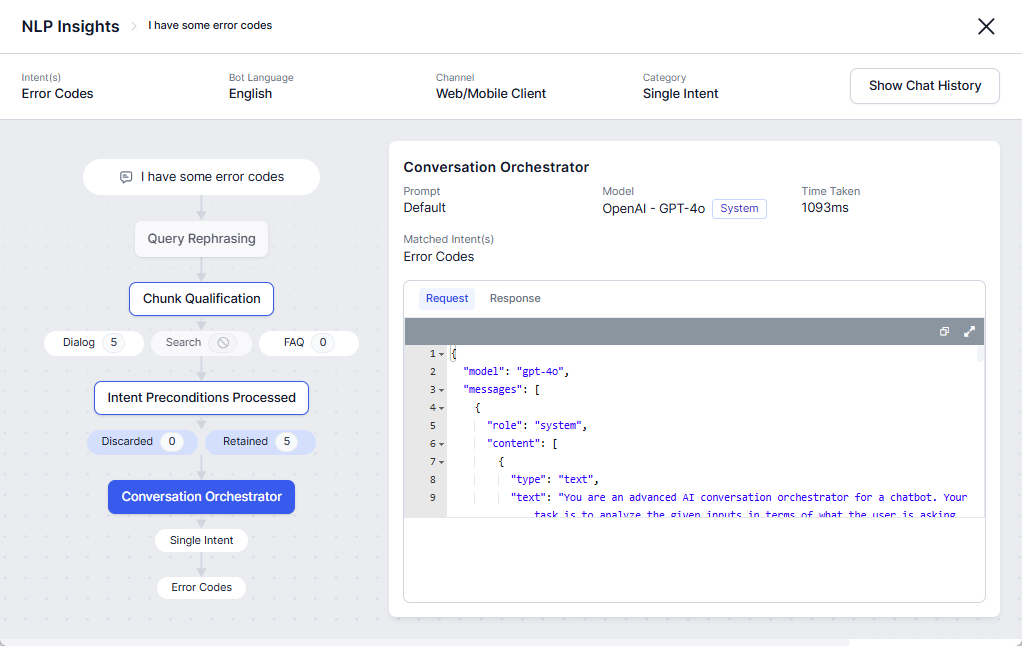Click the System model badge
Viewport: 1022px width, 646px height.
click(x=739, y=209)
